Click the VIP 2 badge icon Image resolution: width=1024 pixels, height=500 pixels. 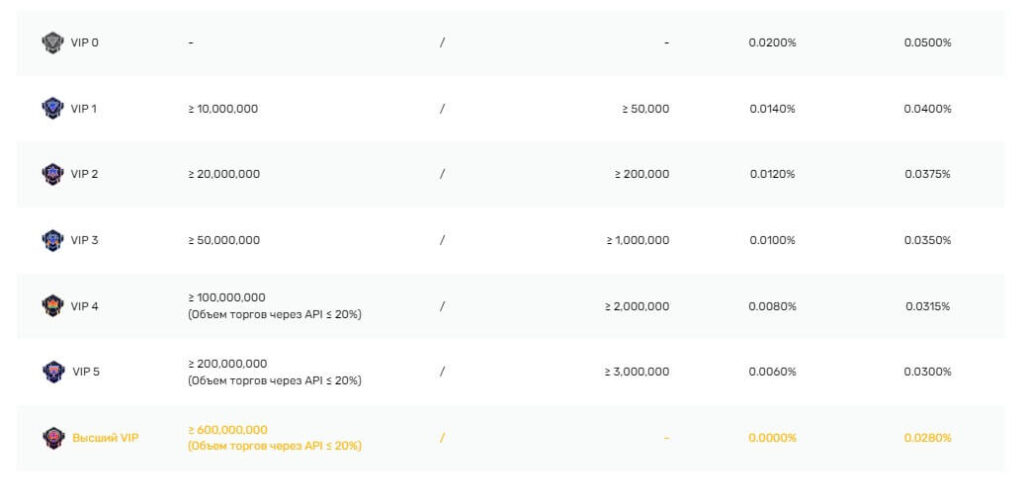(52, 174)
